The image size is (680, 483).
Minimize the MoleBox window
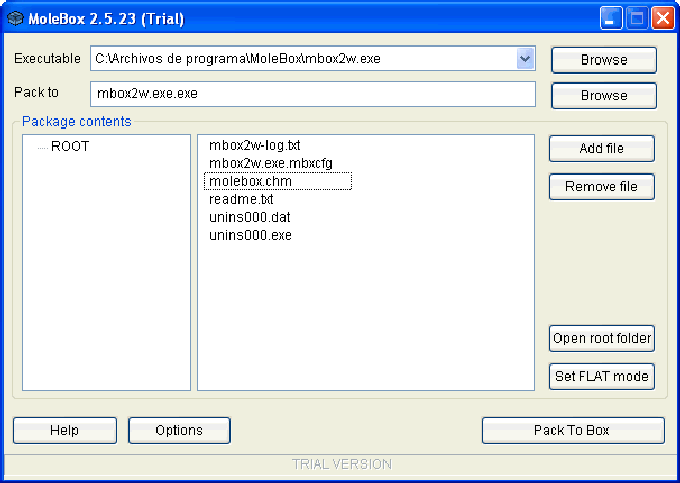pos(611,19)
